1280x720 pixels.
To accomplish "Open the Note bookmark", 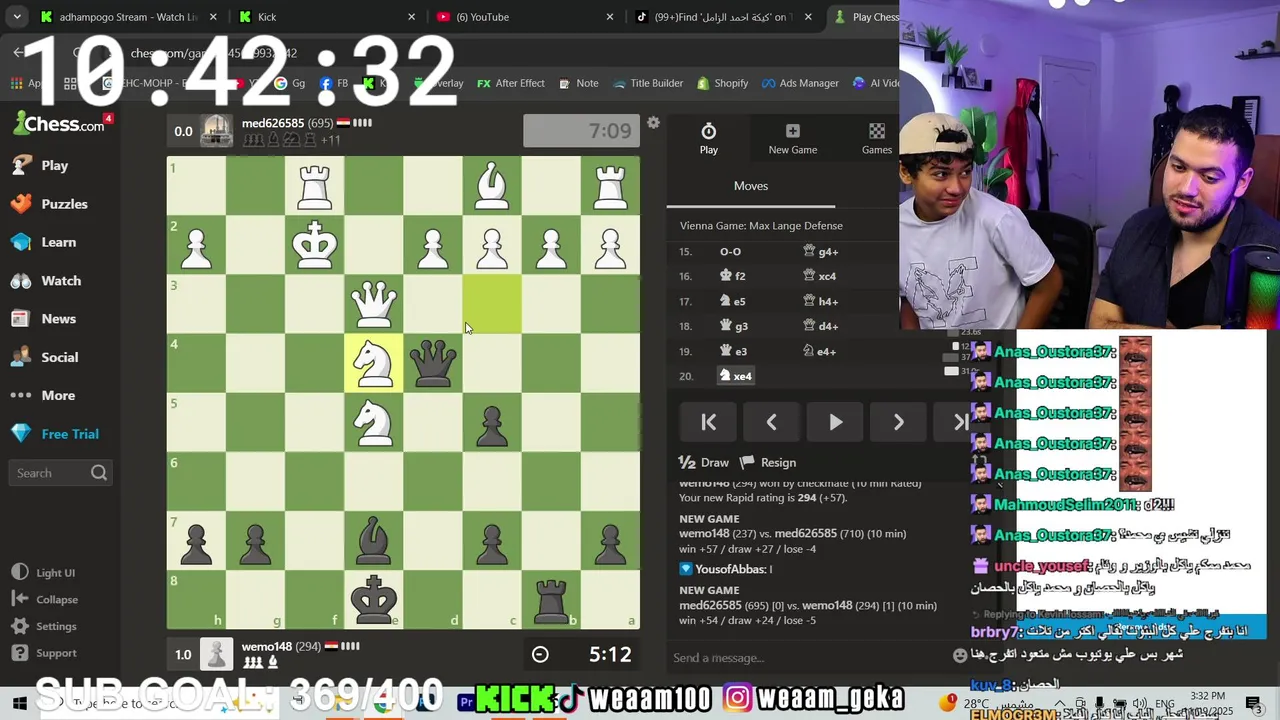I will point(578,83).
